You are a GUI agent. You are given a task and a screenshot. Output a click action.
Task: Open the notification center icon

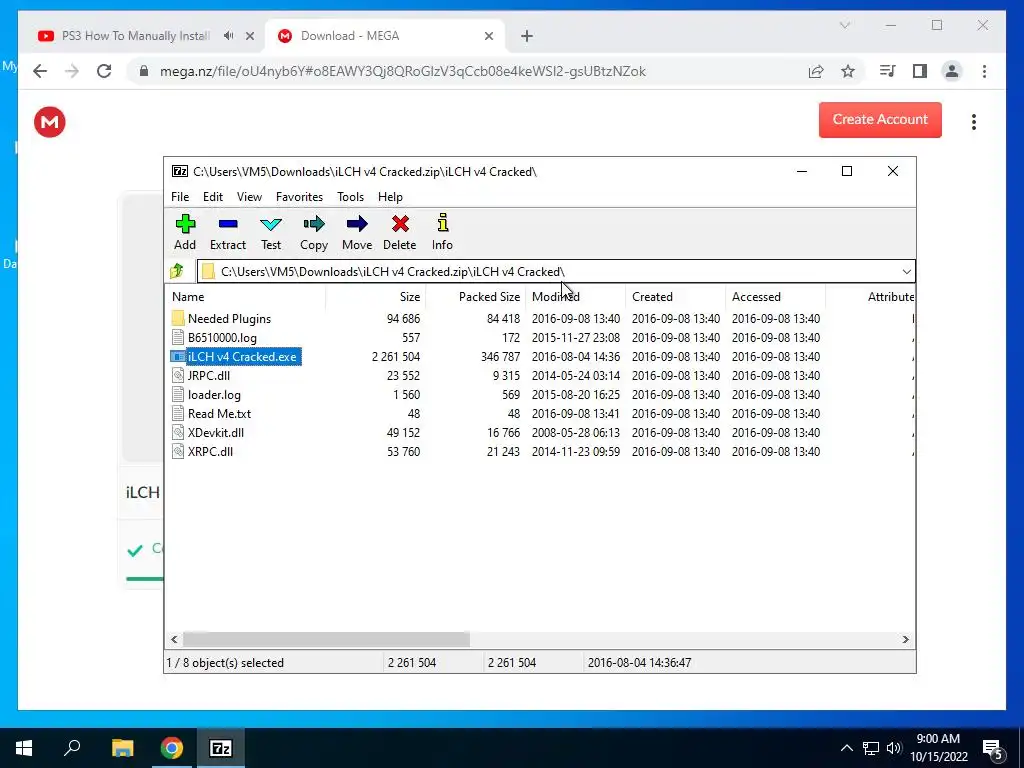[x=993, y=748]
